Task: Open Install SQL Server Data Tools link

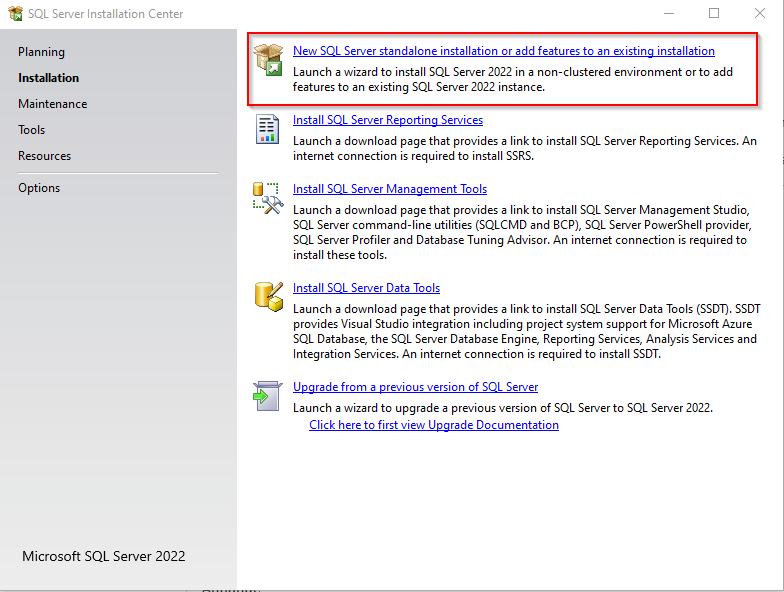Action: [366, 288]
